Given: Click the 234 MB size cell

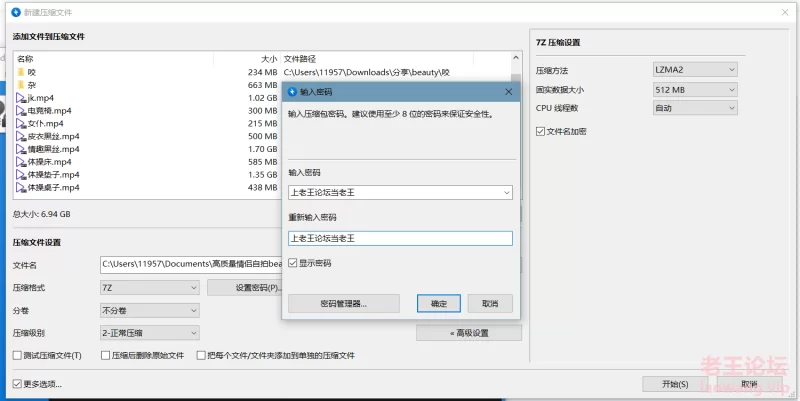Looking at the screenshot, I should [x=263, y=72].
